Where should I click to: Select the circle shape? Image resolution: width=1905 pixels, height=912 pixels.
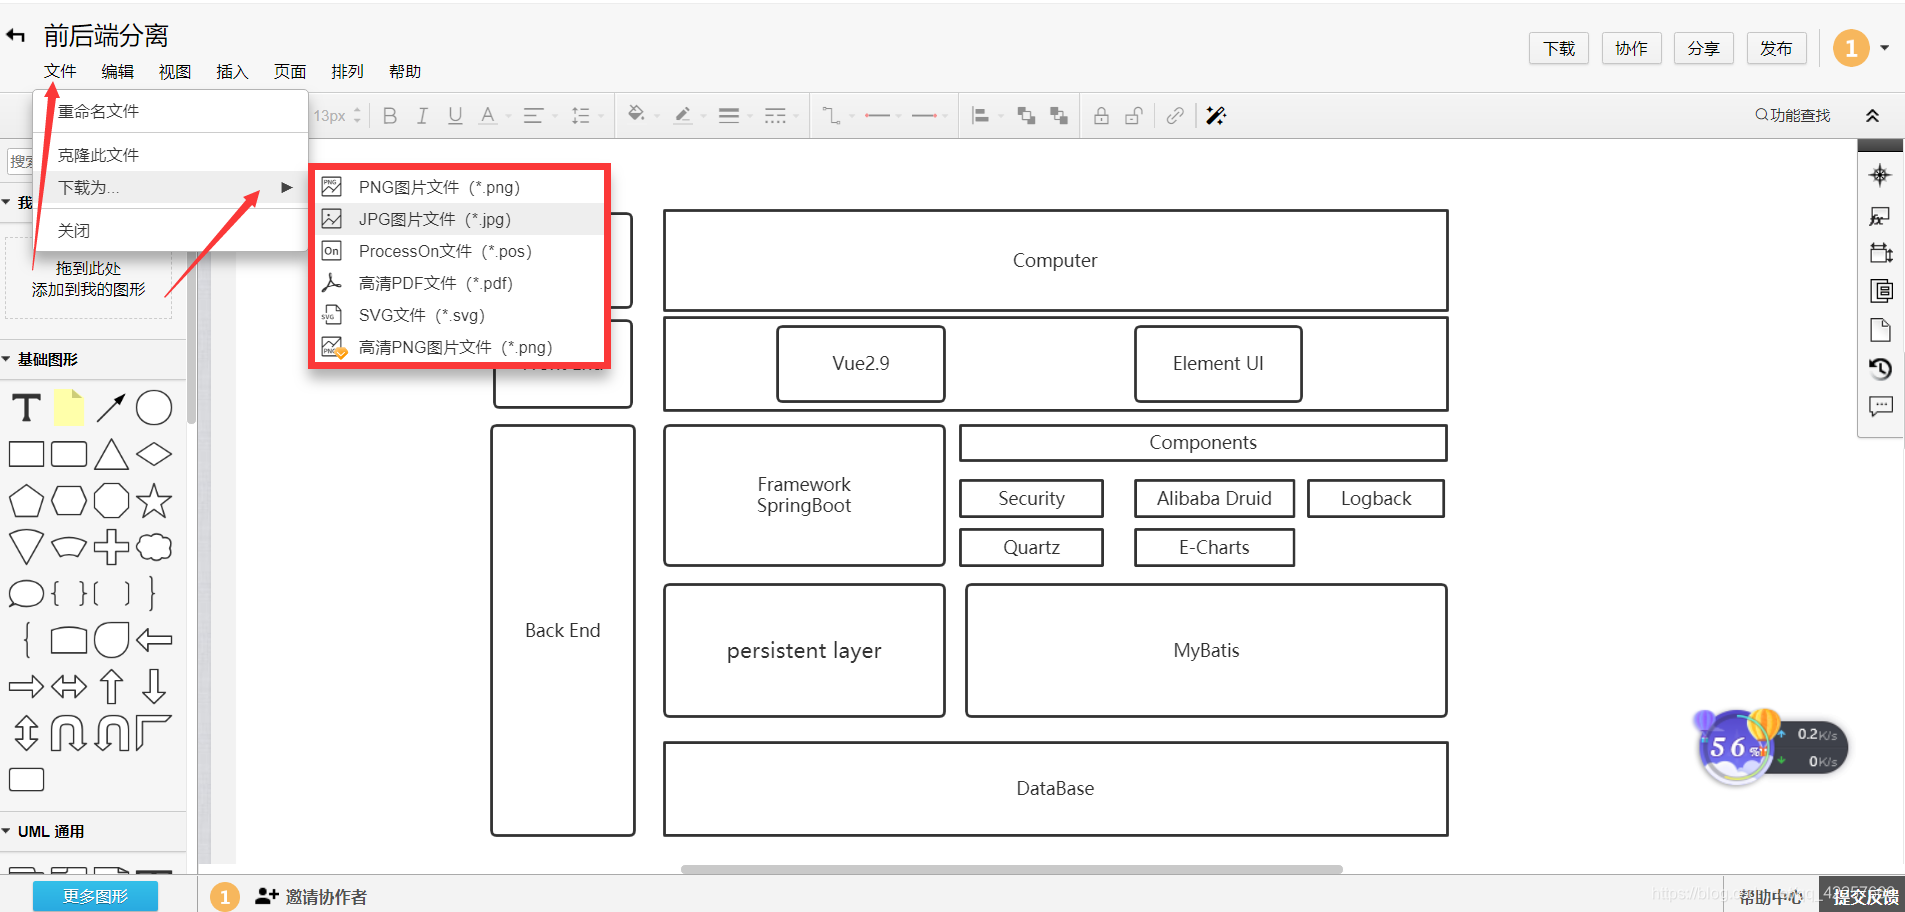154,408
